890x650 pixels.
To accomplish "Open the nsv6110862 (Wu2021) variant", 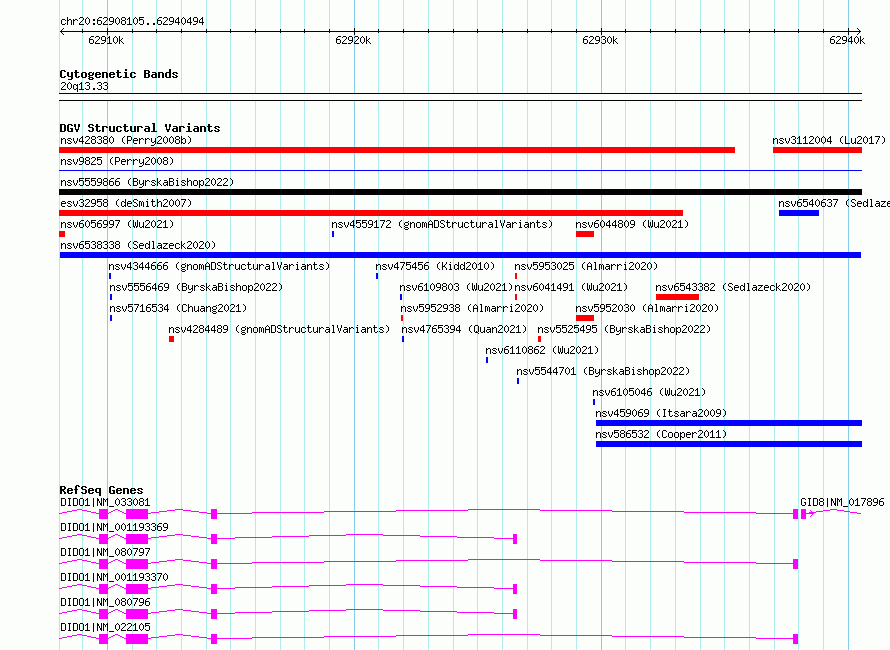I will point(542,350).
